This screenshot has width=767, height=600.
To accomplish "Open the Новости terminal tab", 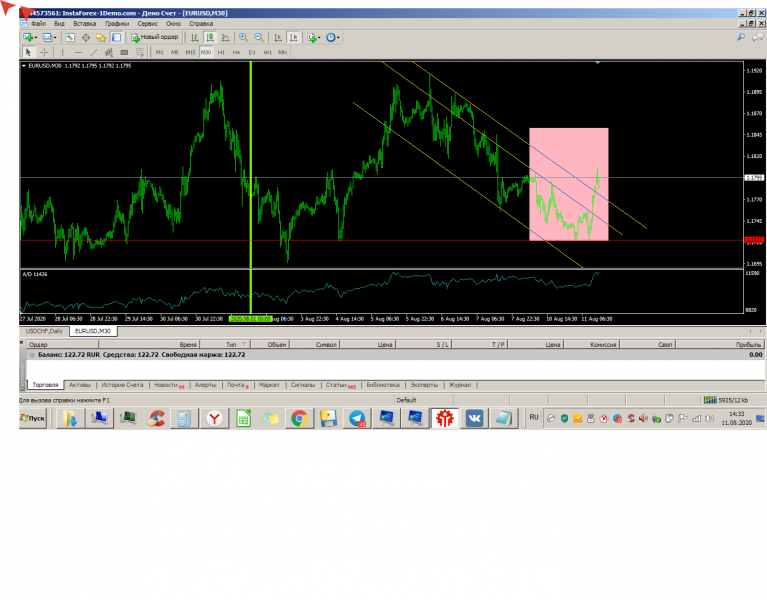I will pyautogui.click(x=169, y=385).
